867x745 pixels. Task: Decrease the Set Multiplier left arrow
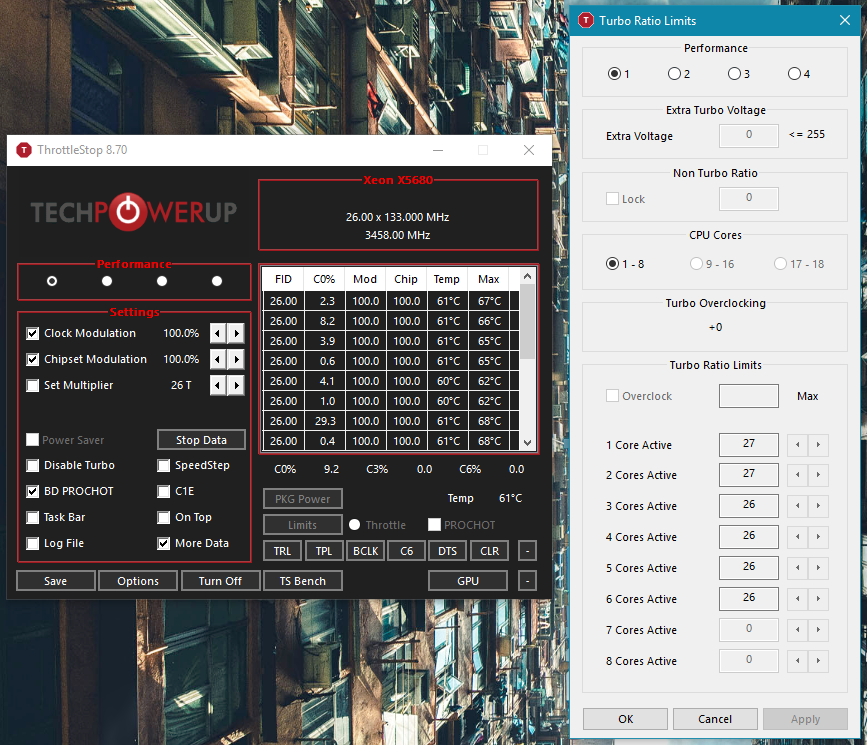(217, 385)
